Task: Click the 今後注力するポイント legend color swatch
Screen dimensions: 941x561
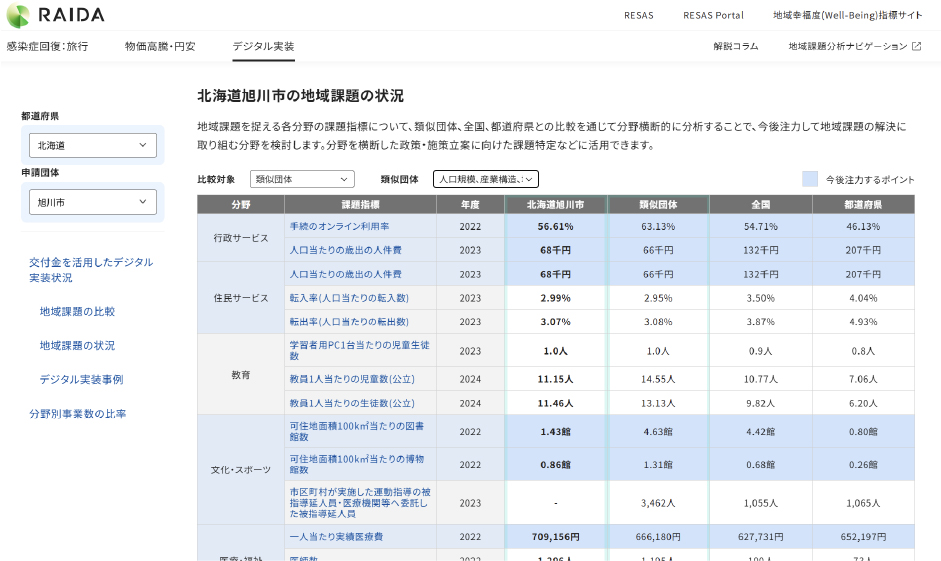Action: [x=810, y=179]
